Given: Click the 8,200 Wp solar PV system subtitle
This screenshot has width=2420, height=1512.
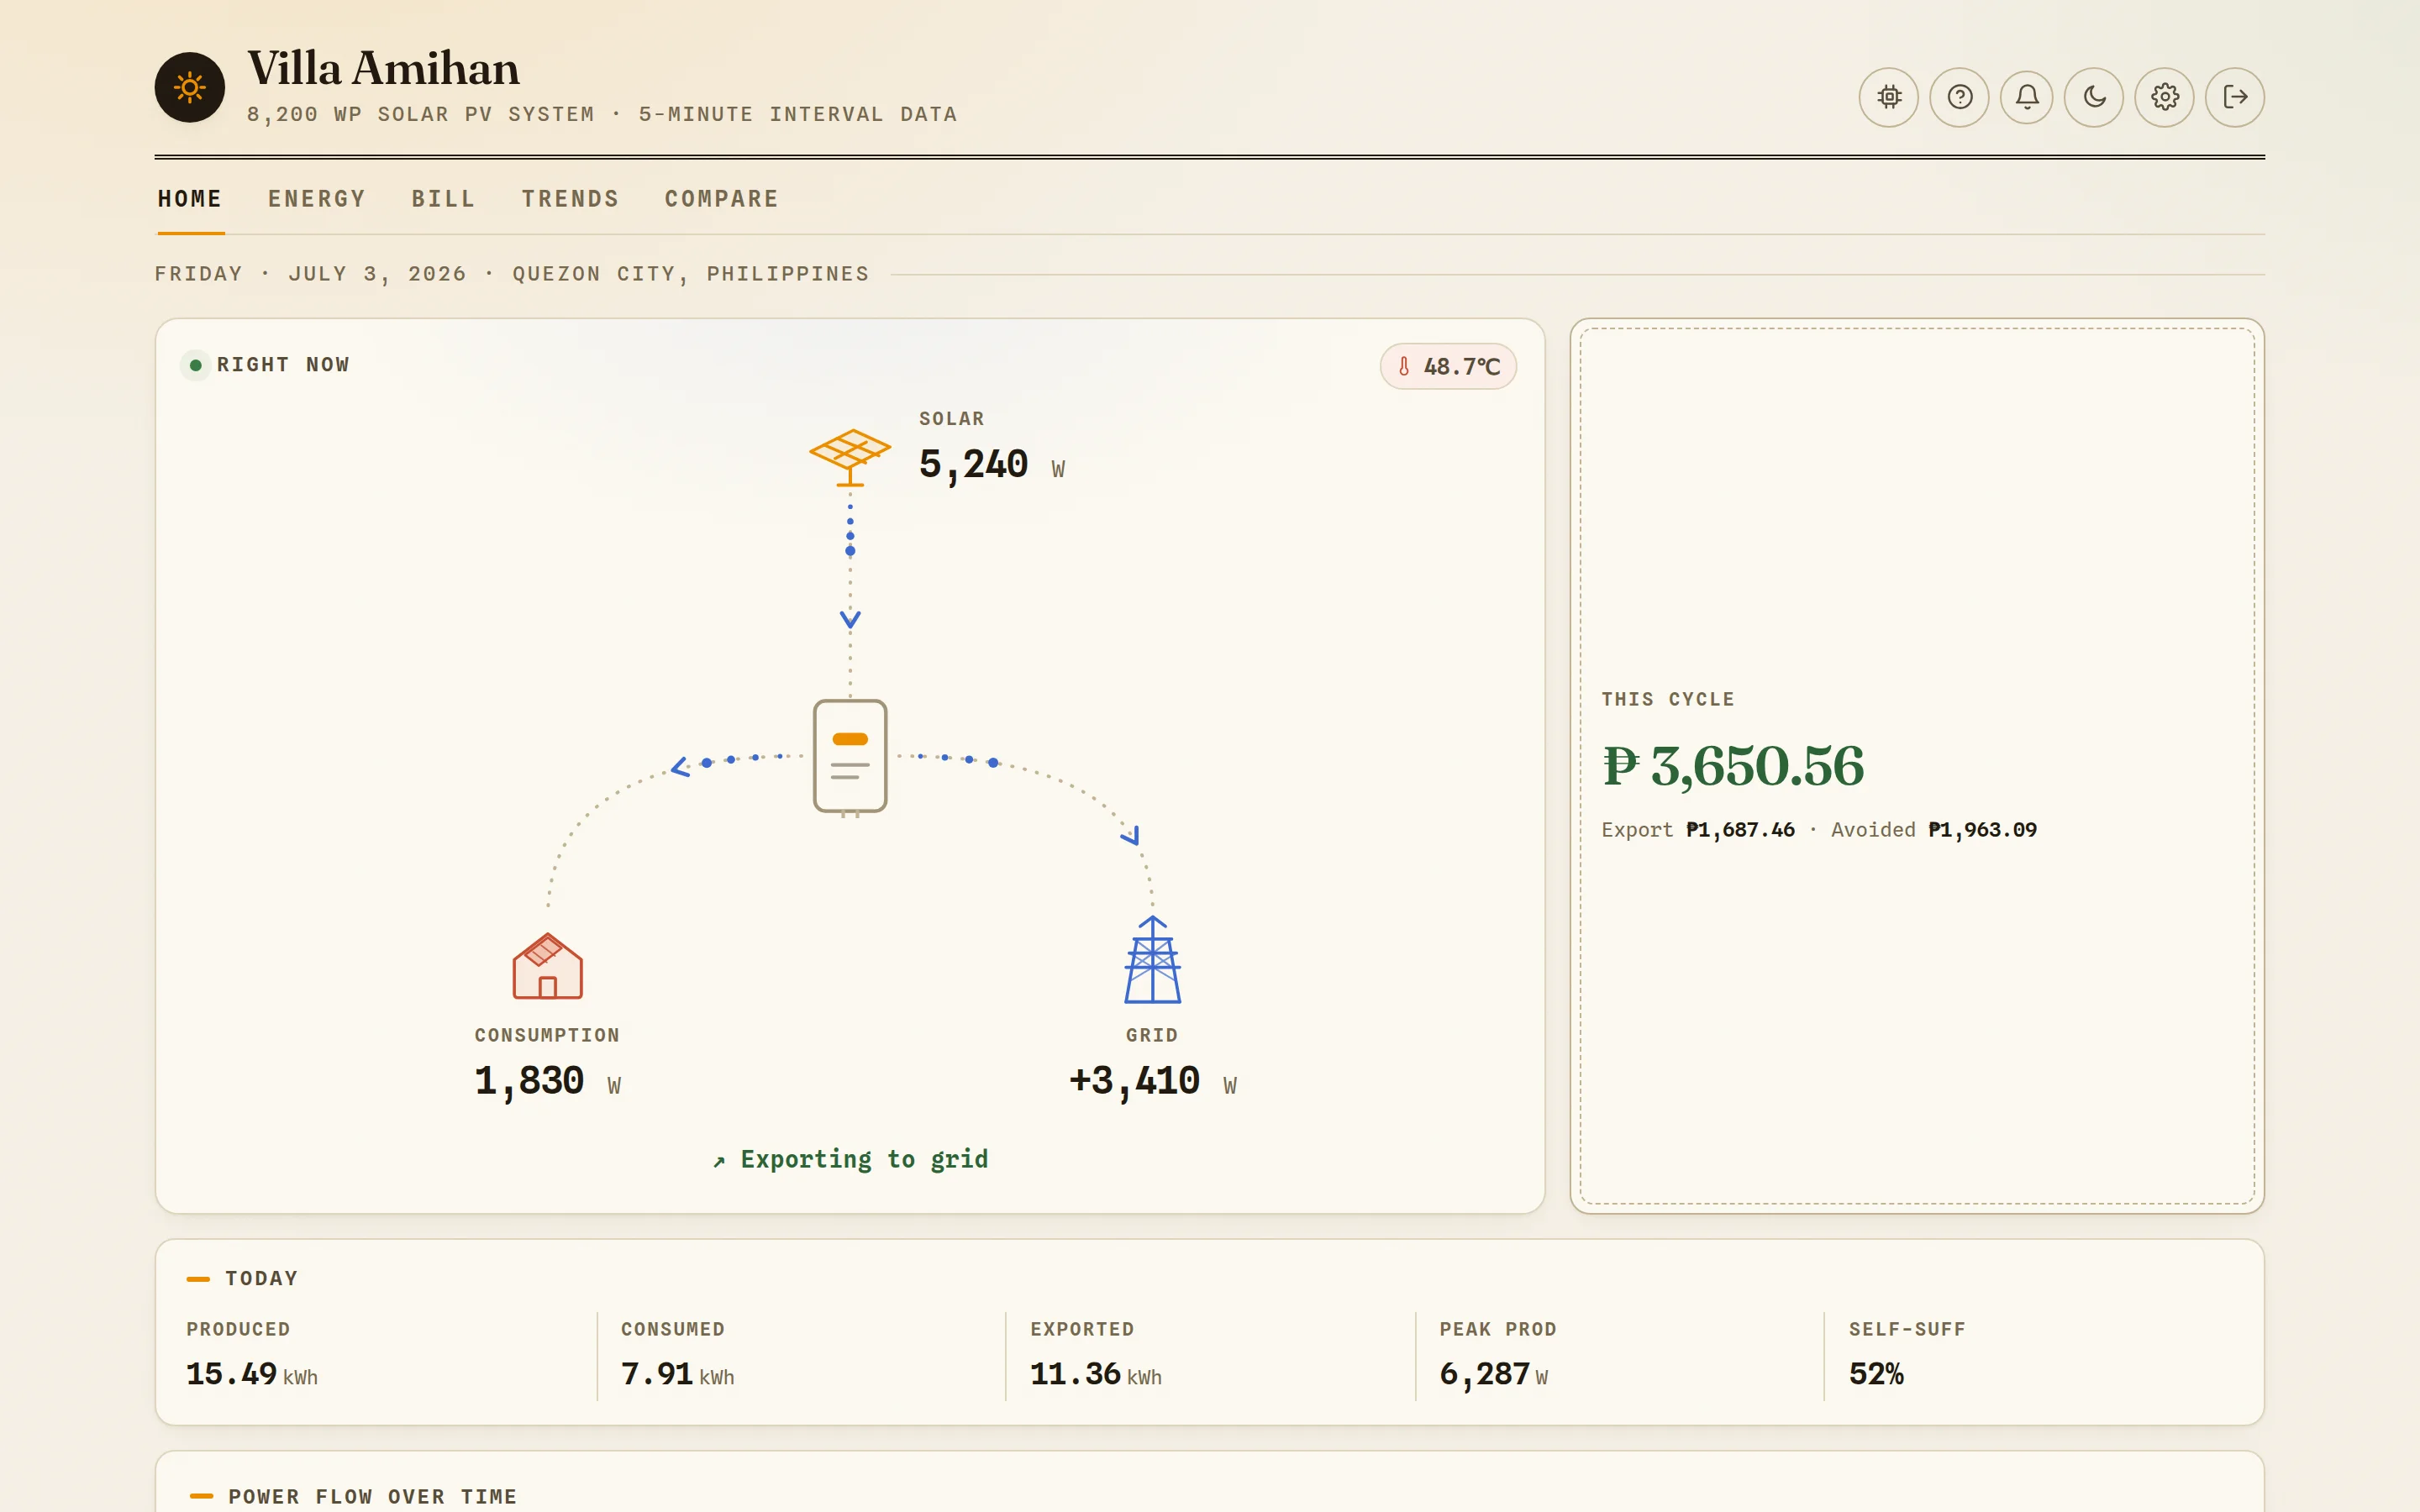Looking at the screenshot, I should tap(602, 115).
